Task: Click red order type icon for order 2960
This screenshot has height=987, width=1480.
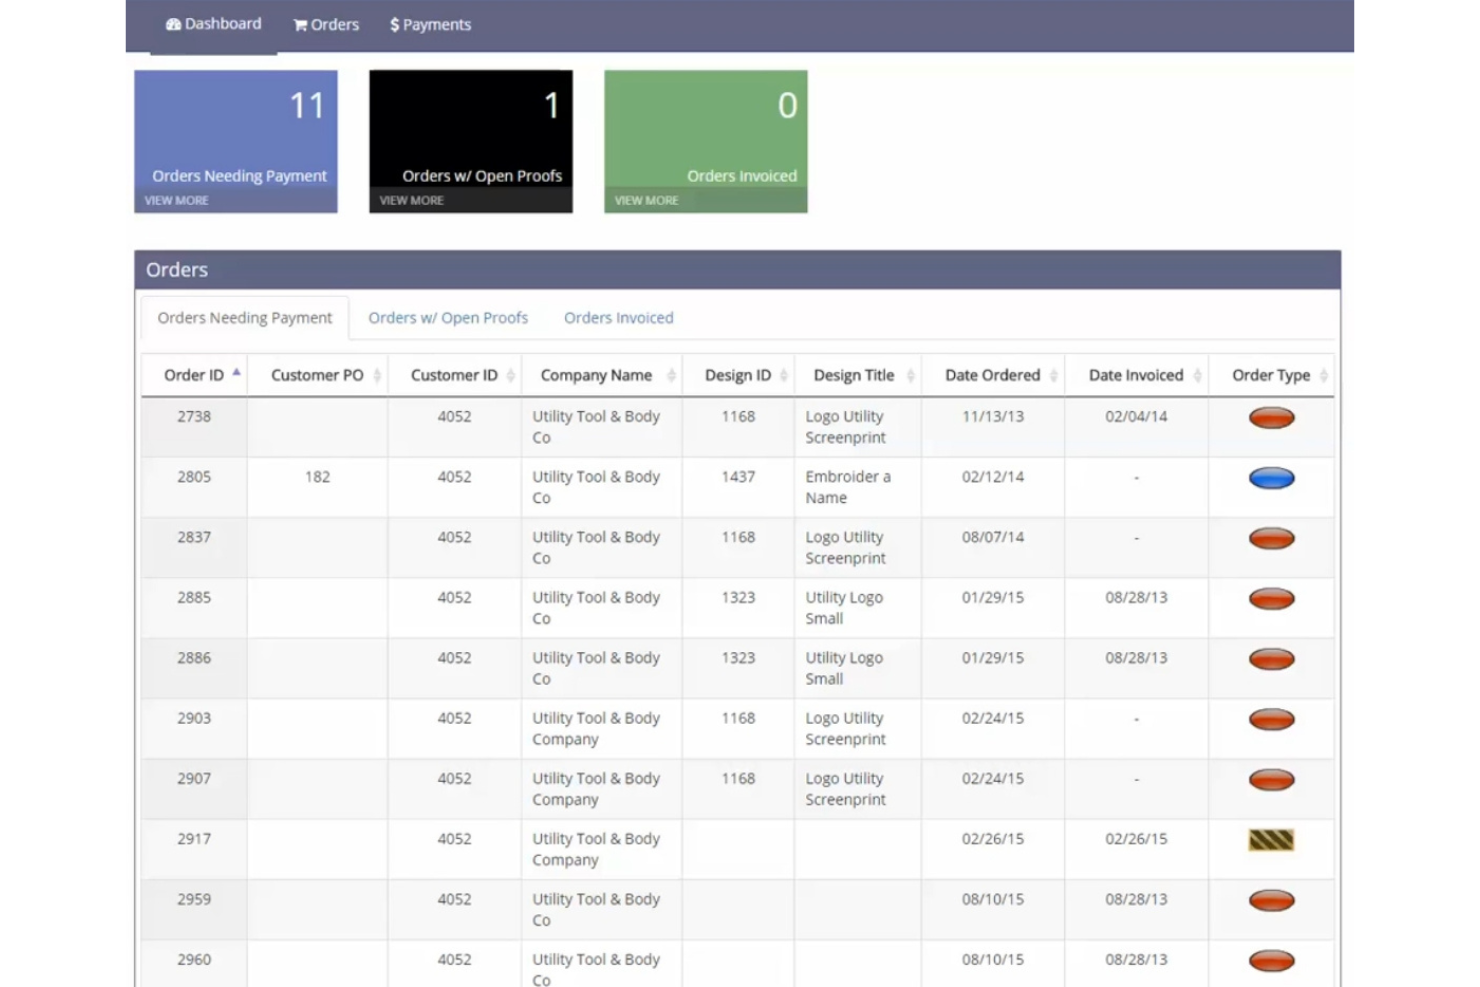Action: (1272, 961)
